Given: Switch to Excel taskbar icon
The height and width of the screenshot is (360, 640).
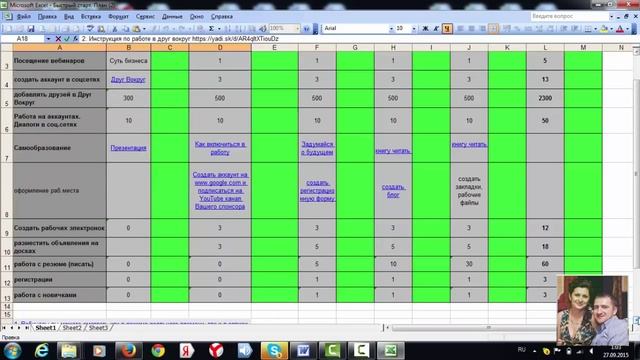Looking at the screenshot, I should [391, 351].
